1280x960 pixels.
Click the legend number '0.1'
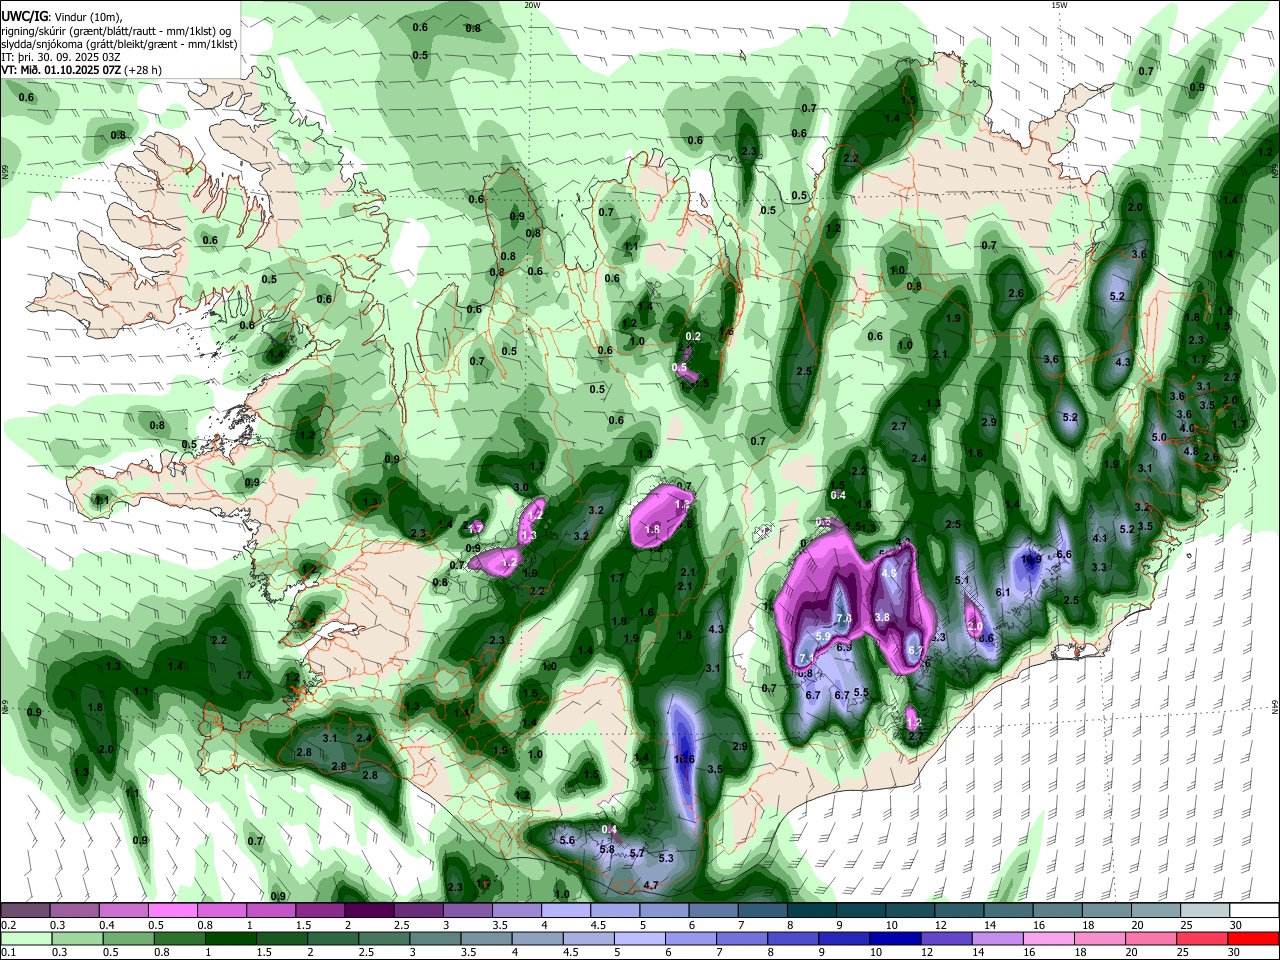(x=8, y=953)
